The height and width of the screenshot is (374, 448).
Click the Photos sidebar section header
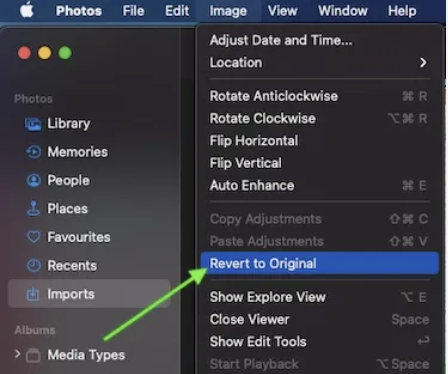tap(33, 99)
